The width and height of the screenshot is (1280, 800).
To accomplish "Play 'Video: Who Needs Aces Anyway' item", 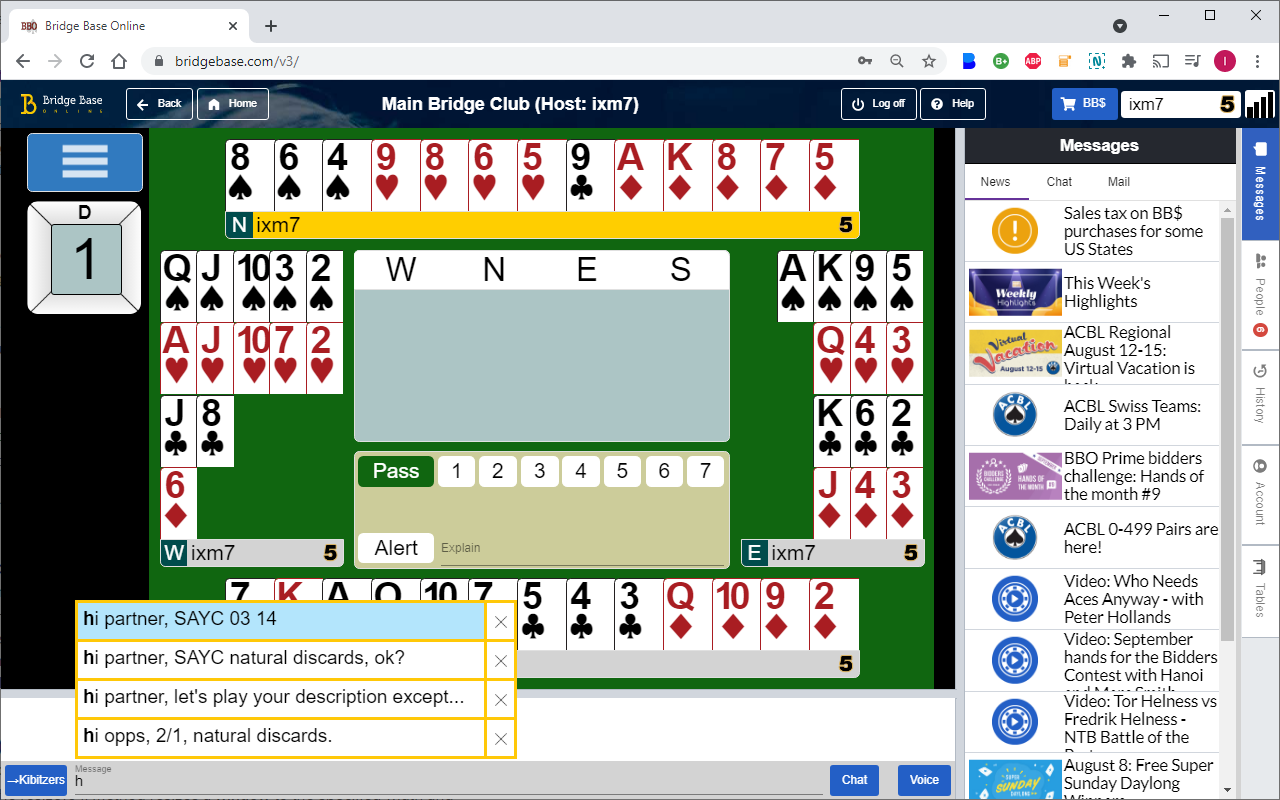I will (1093, 599).
